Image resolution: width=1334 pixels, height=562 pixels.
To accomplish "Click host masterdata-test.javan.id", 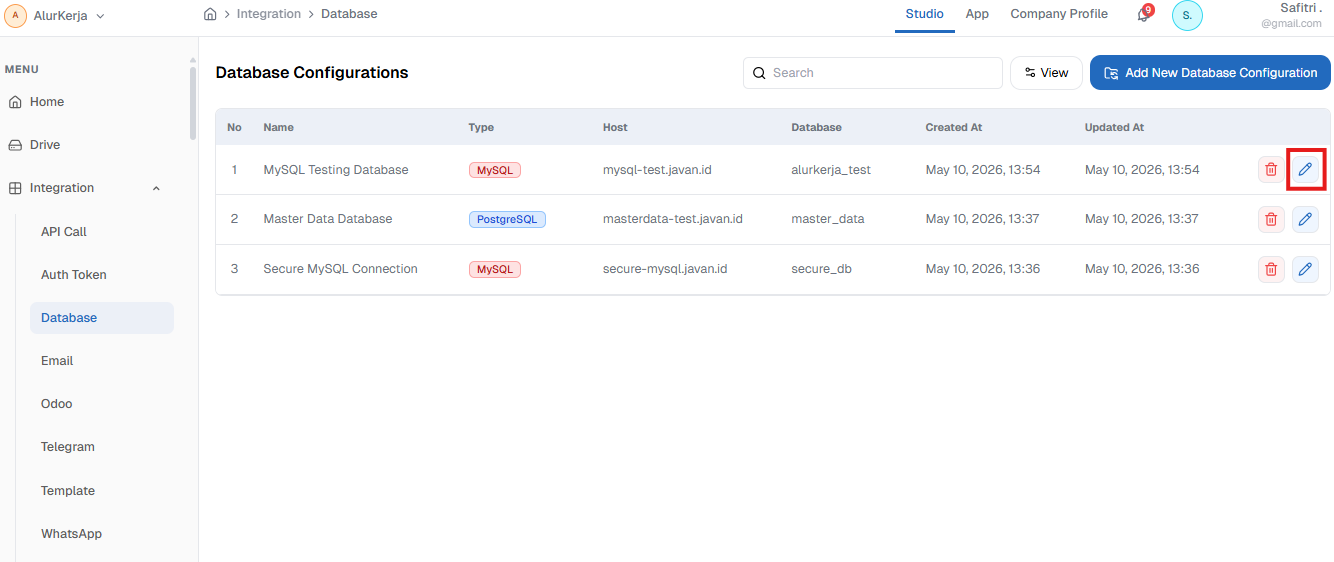I will (x=673, y=219).
